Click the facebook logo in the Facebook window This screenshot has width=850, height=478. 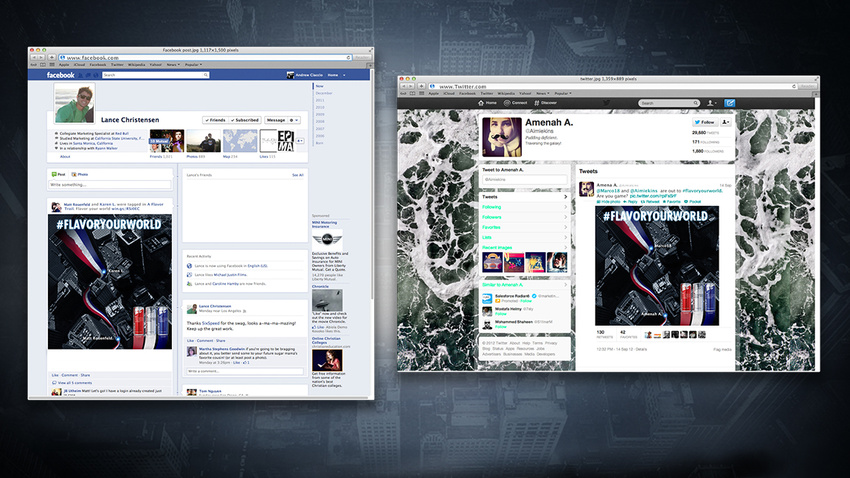[x=60, y=75]
